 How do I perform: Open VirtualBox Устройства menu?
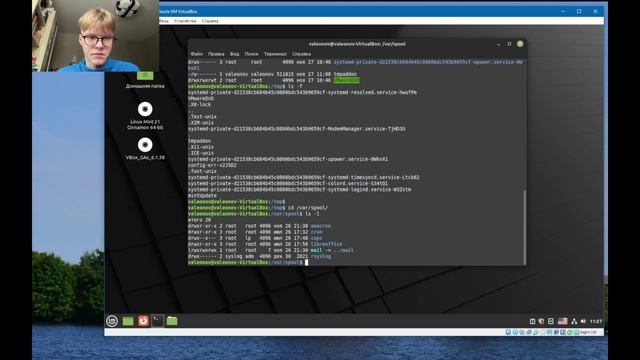point(185,21)
